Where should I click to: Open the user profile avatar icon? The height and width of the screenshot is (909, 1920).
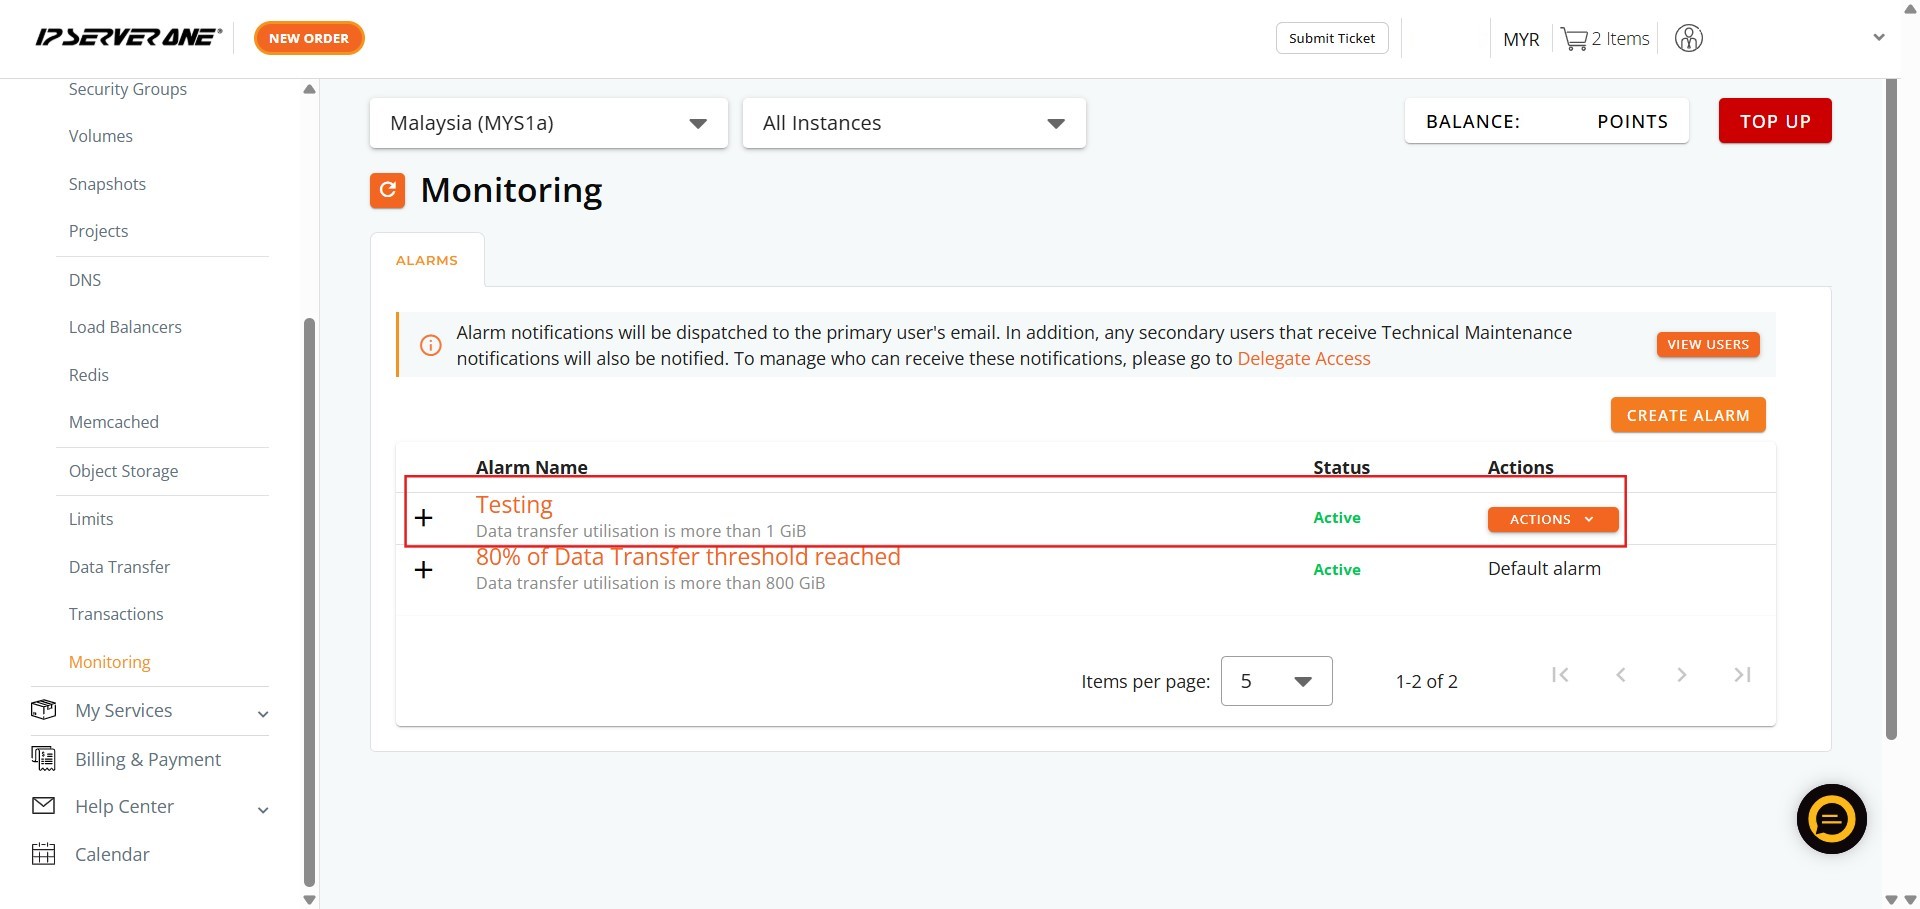1688,39
